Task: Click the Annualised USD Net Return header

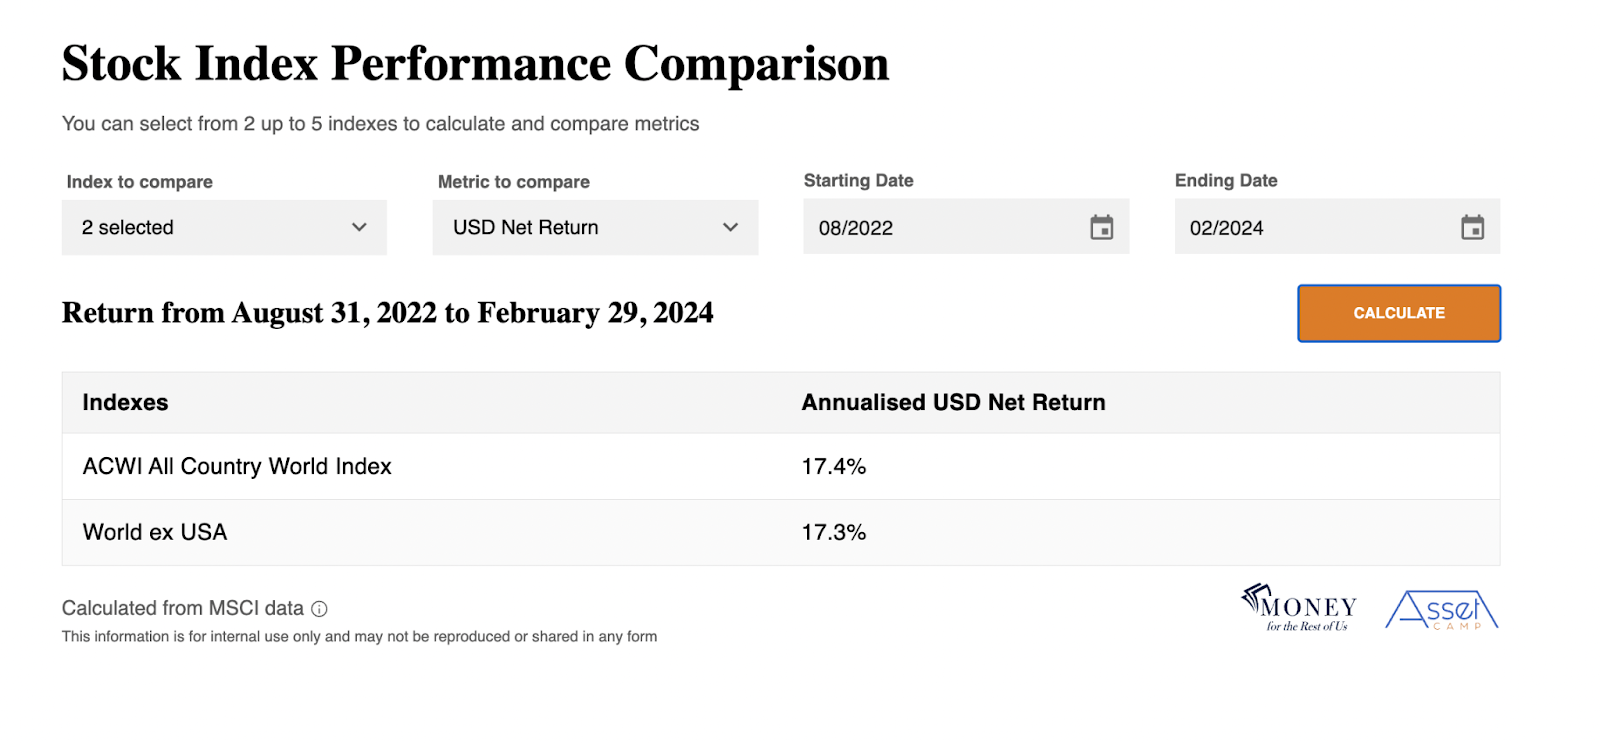Action: click(953, 403)
